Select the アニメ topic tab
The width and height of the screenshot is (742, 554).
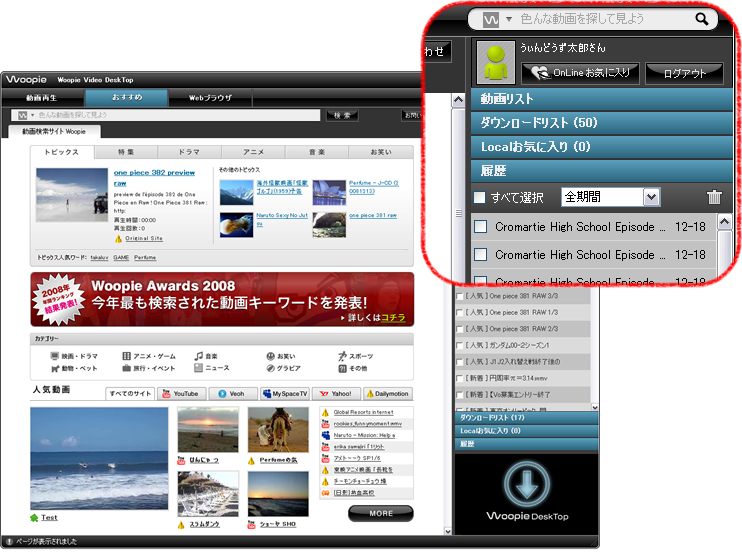tap(253, 152)
